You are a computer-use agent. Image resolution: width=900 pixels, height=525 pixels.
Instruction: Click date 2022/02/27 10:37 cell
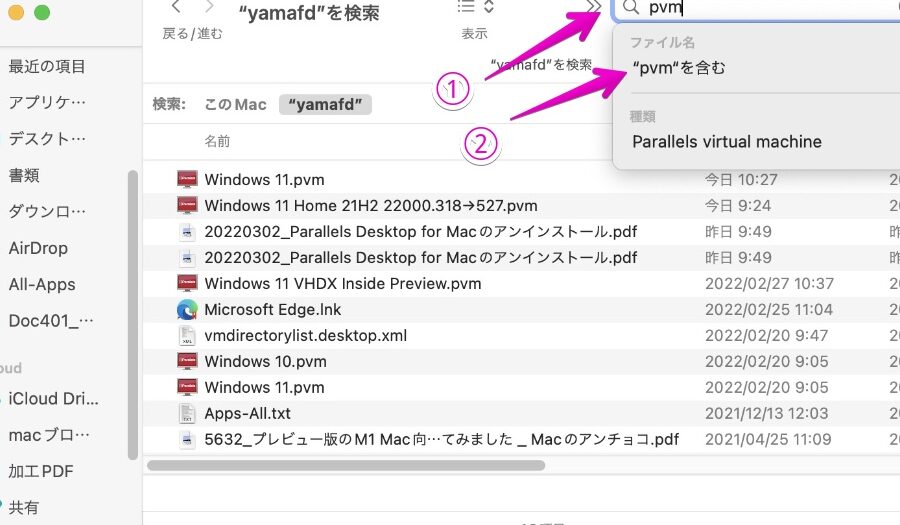click(769, 283)
